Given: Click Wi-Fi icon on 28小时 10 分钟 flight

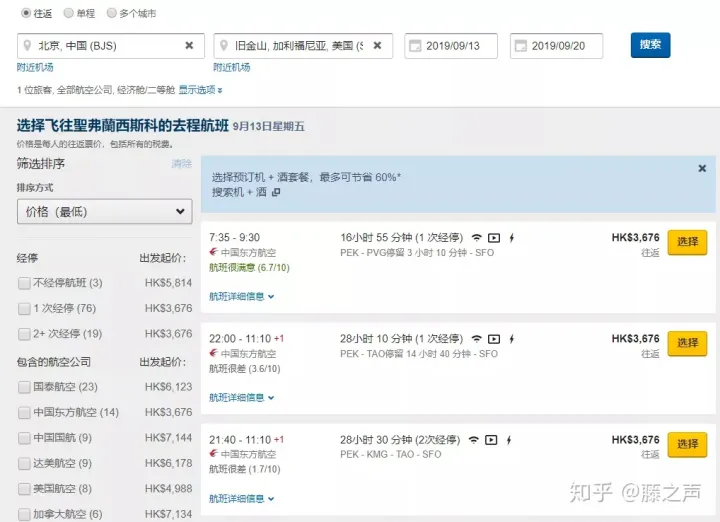Looking at the screenshot, I should pyautogui.click(x=477, y=339).
